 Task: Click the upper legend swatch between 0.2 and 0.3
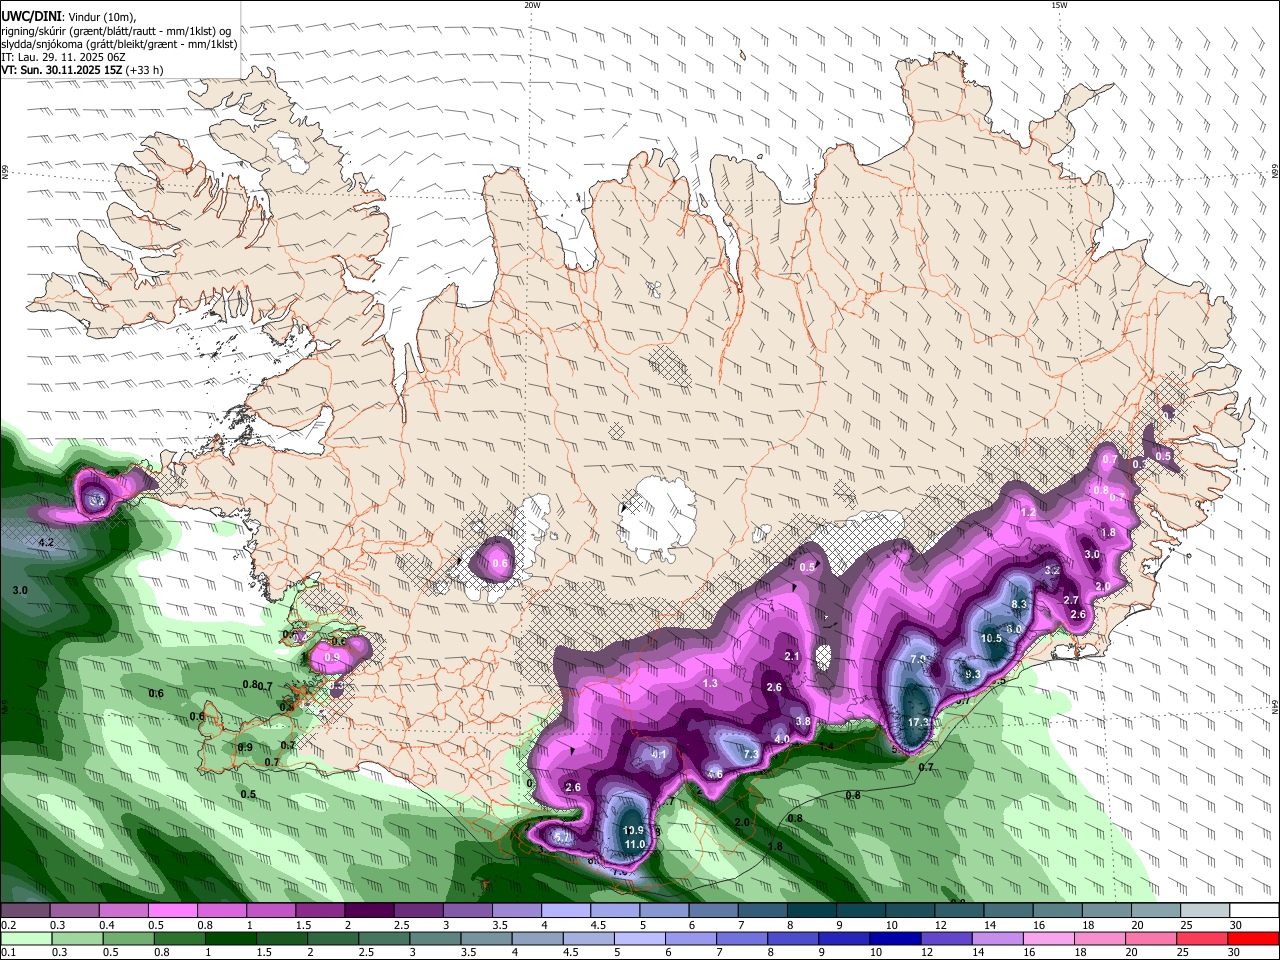click(25, 911)
